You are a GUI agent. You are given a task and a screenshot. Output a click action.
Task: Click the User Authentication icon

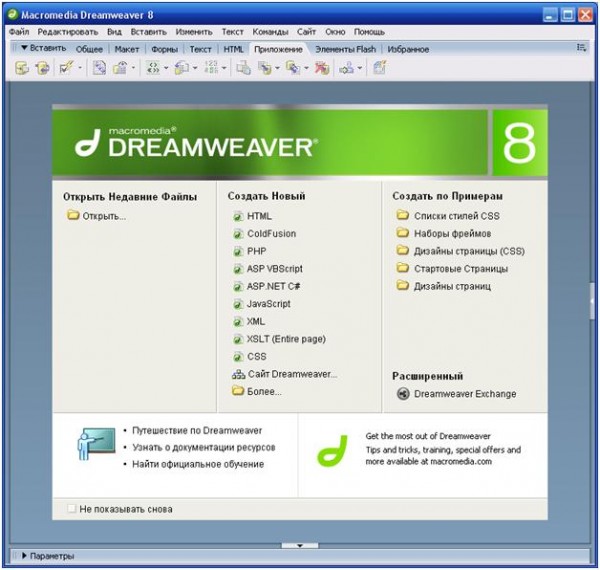347,68
